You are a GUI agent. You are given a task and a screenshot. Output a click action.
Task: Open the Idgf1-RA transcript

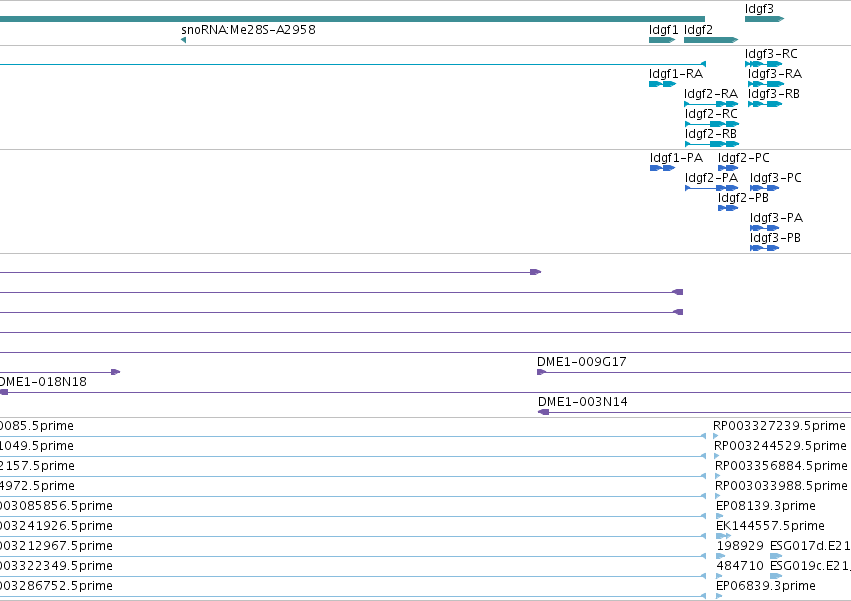point(662,84)
